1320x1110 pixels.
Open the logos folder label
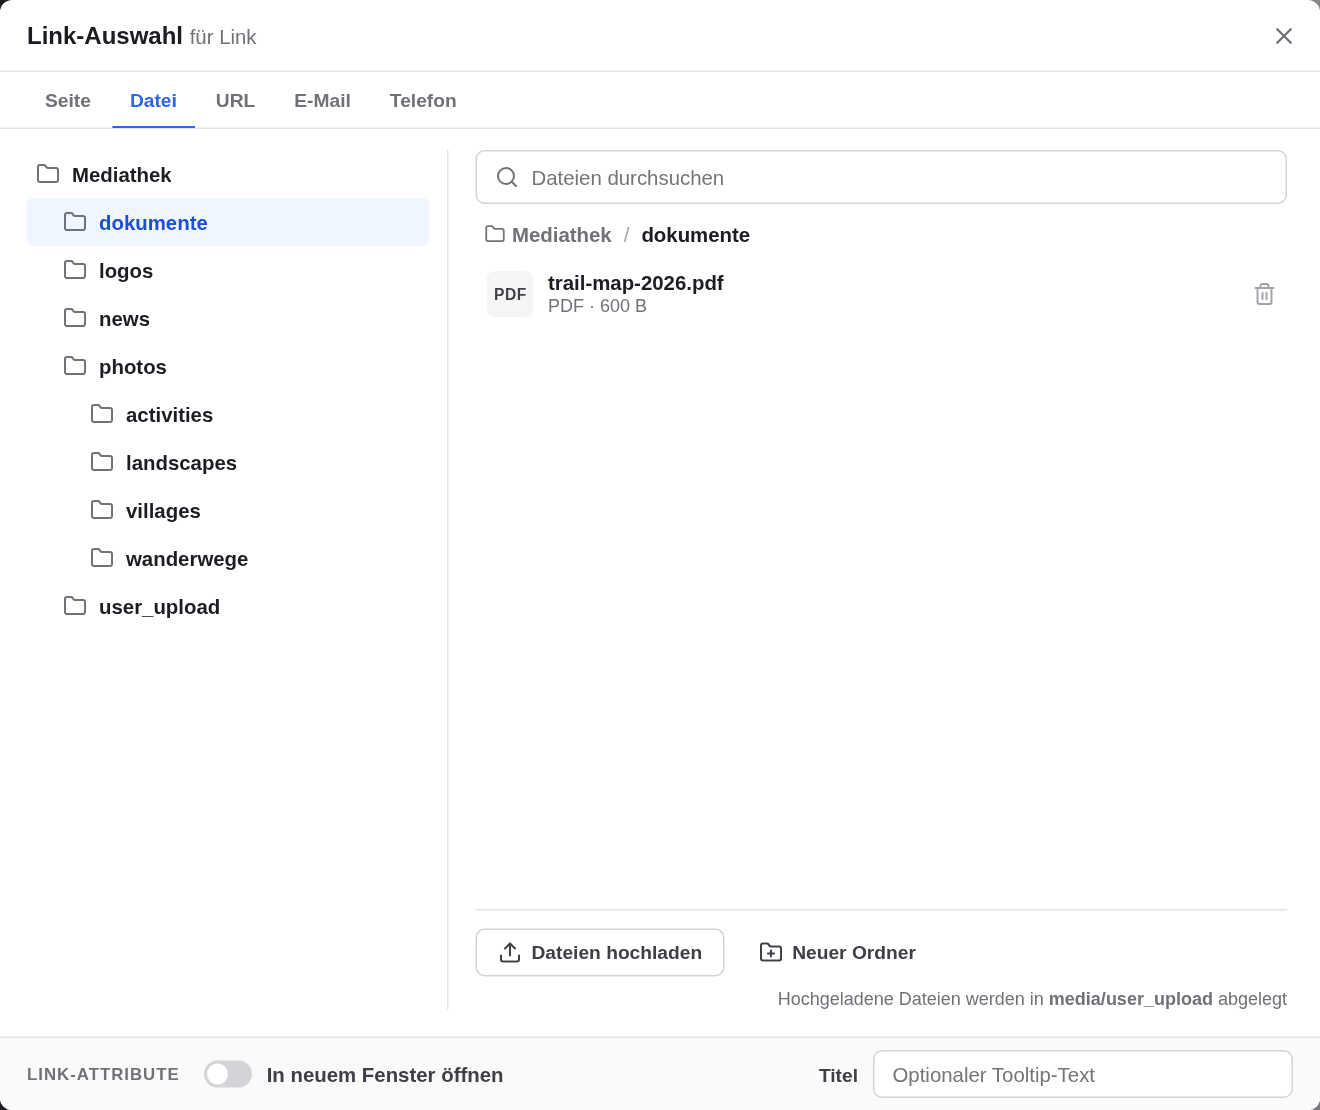click(x=126, y=271)
